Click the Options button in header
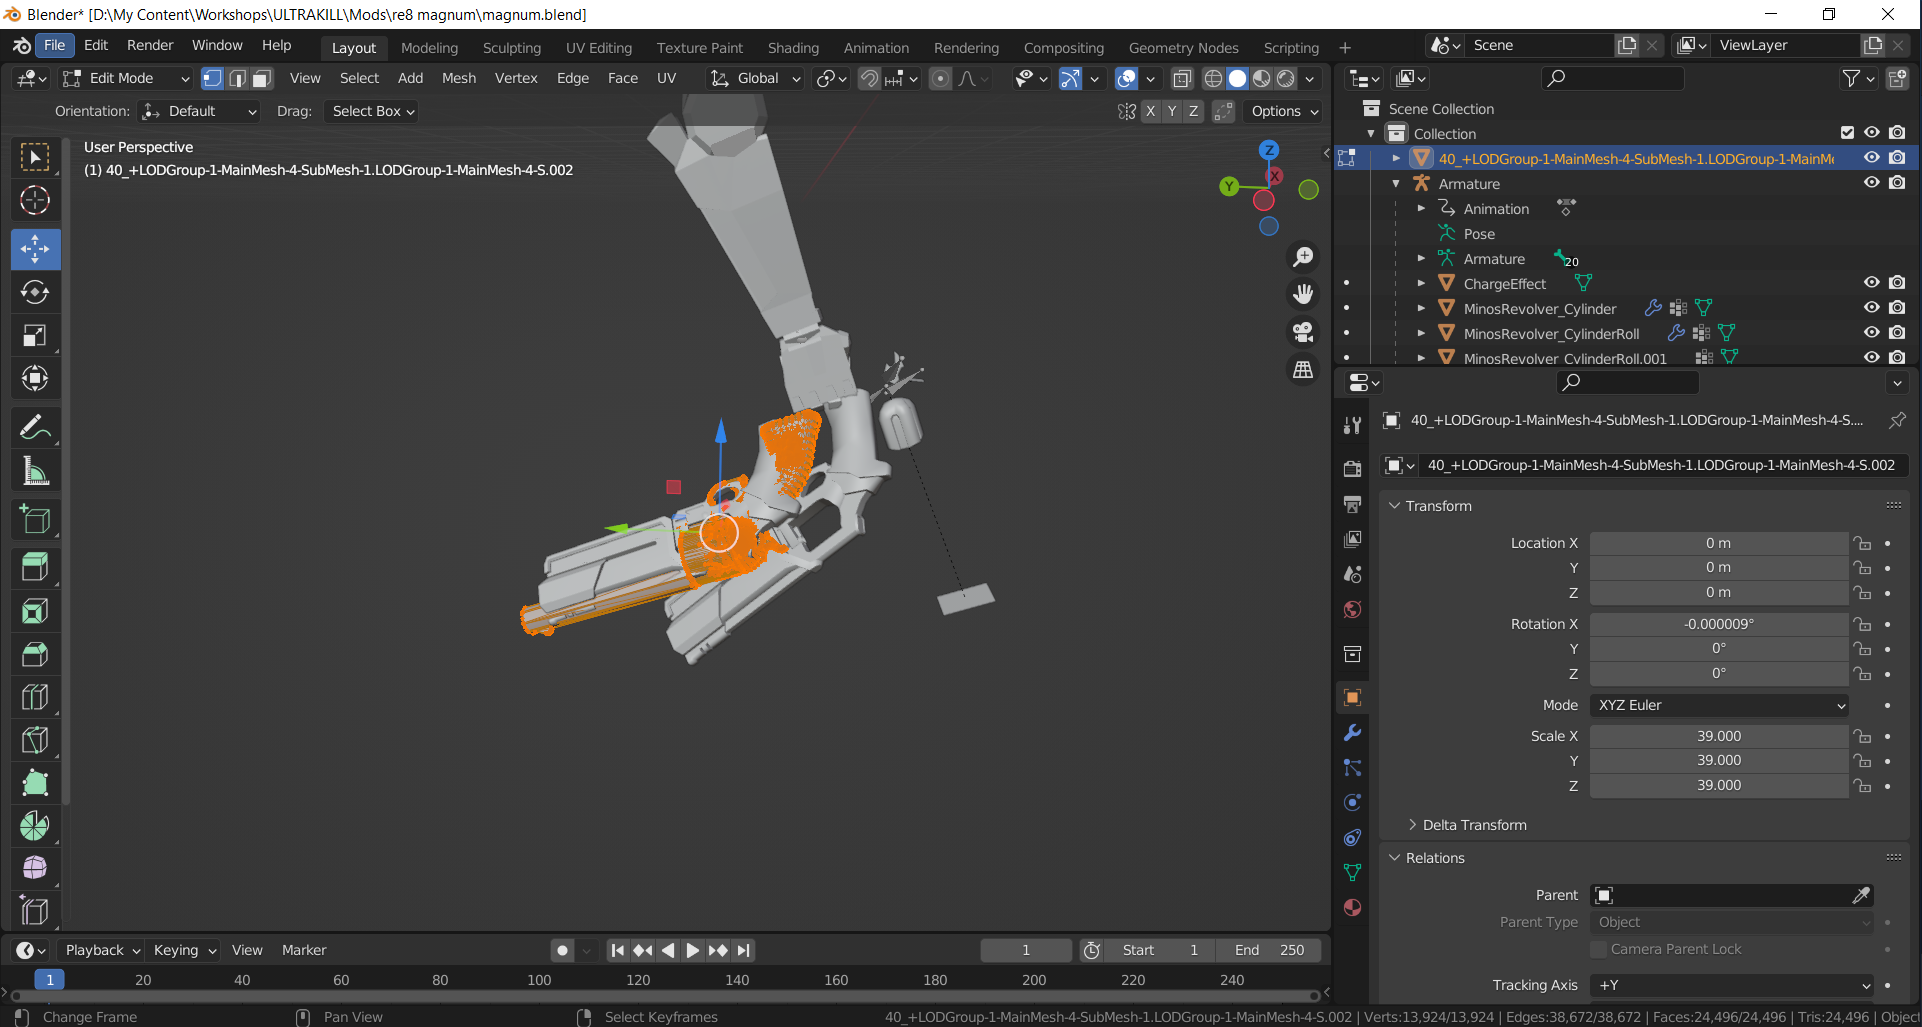The height and width of the screenshot is (1027, 1922). 1284,111
